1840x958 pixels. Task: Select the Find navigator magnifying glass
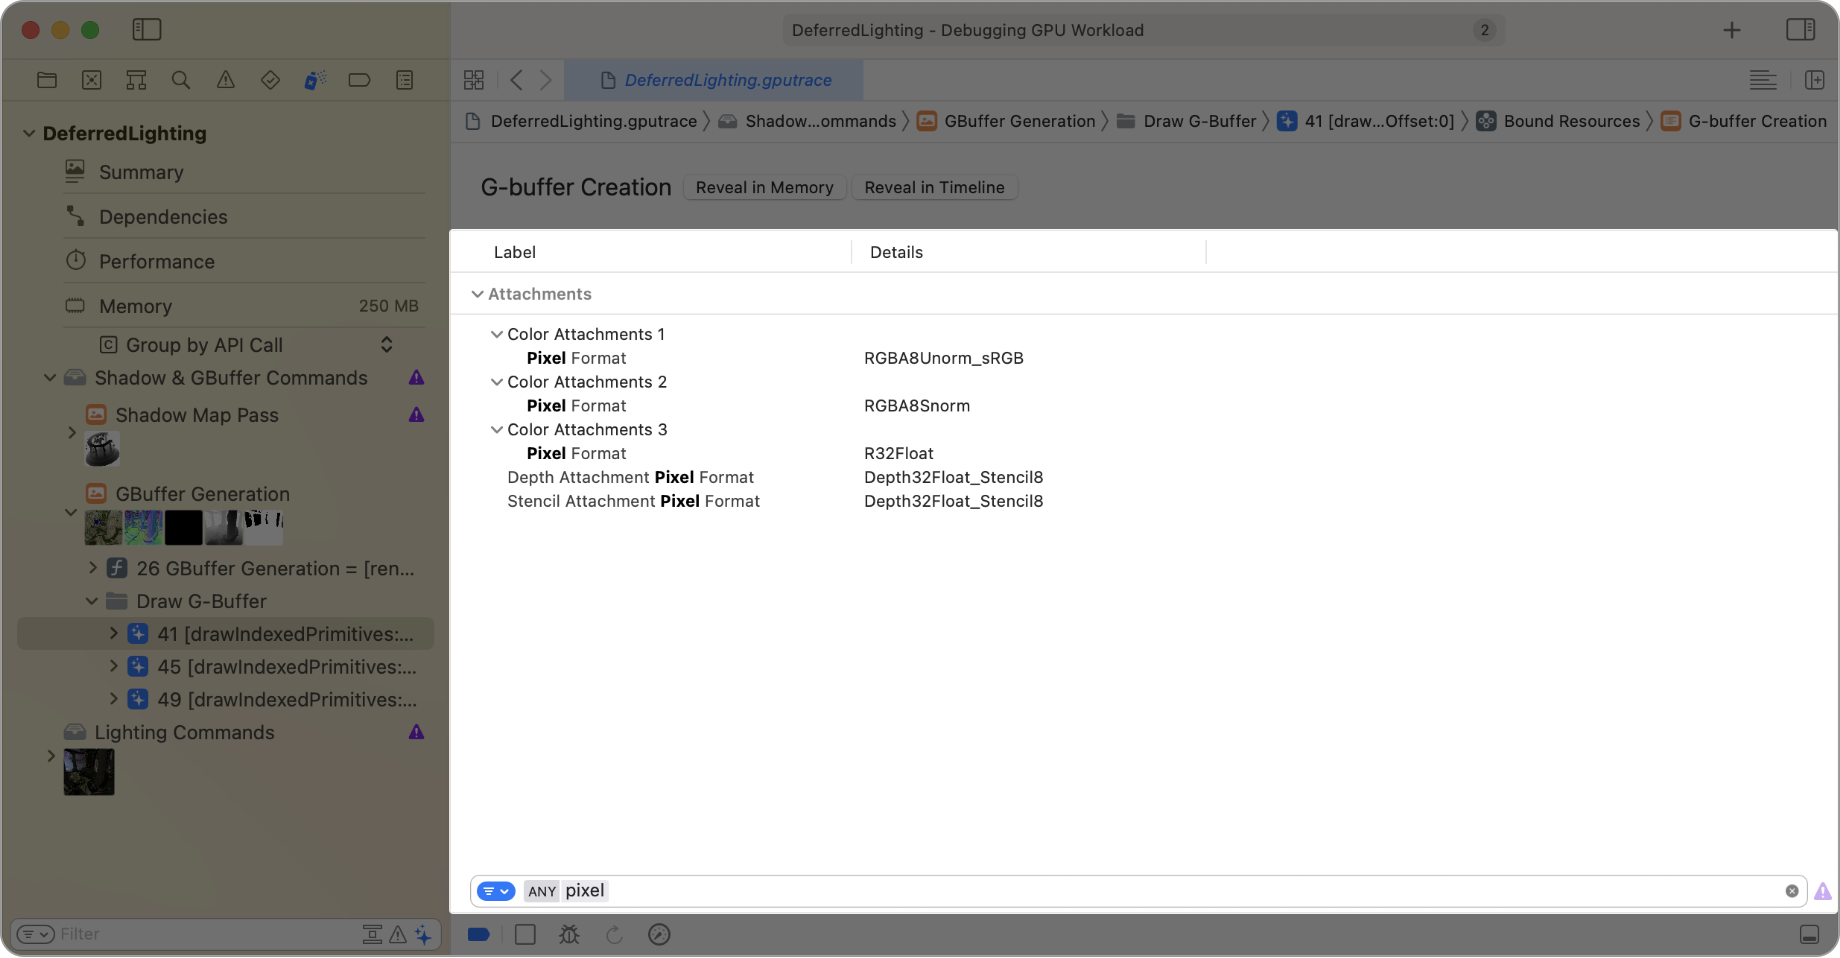click(x=181, y=80)
